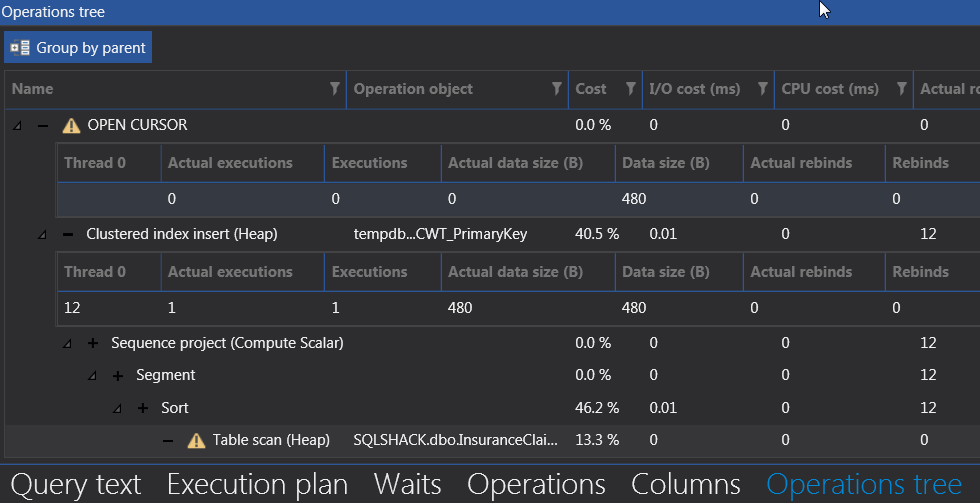Switch to the Query text tab
This screenshot has width=980, height=503.
click(76, 485)
